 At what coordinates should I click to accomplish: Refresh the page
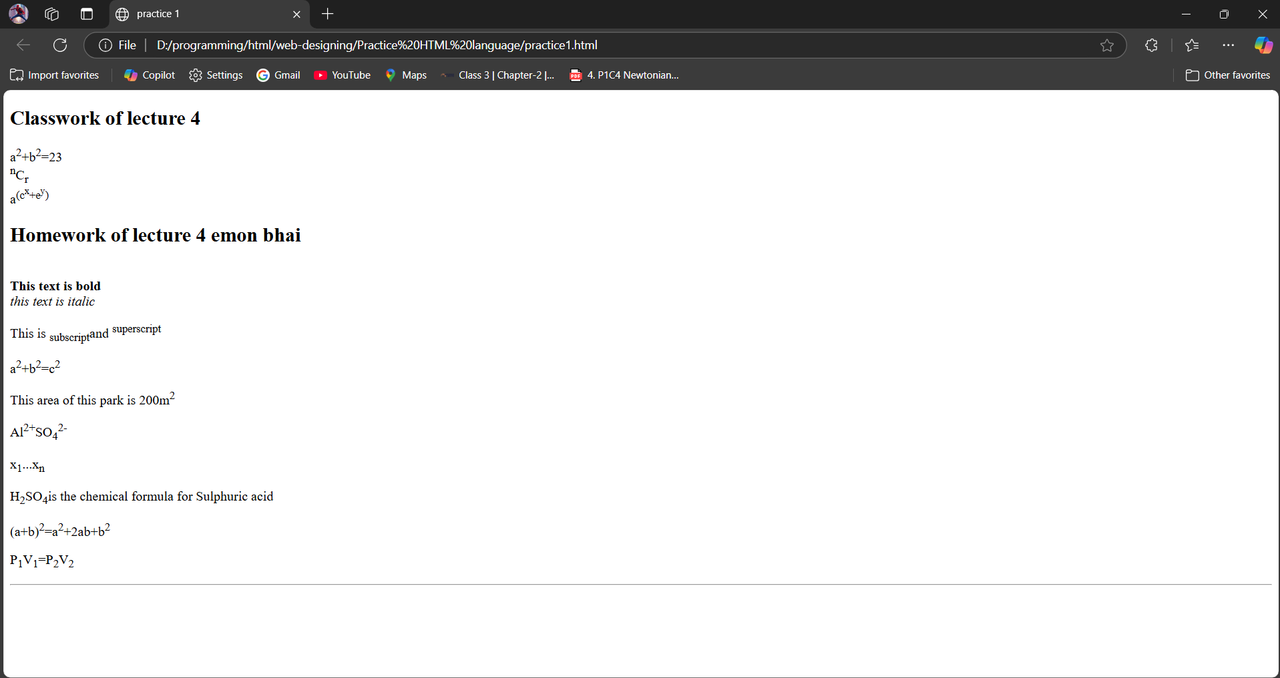tap(60, 45)
